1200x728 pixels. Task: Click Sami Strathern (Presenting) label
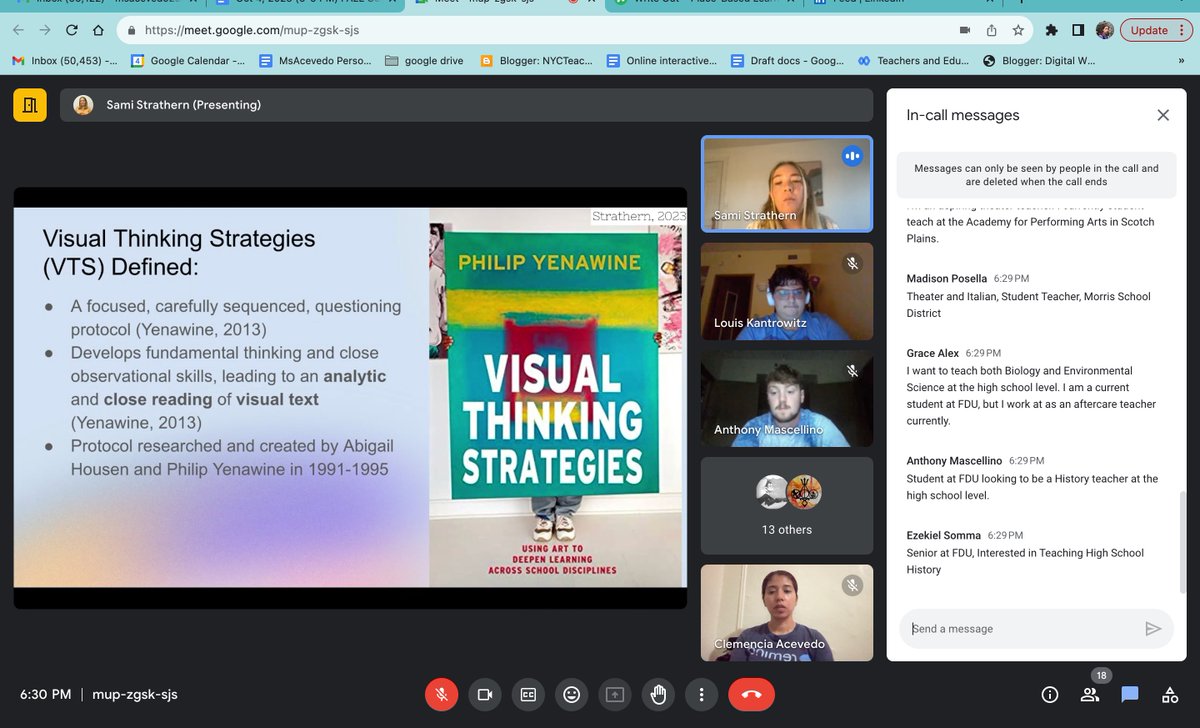pyautogui.click(x=183, y=105)
